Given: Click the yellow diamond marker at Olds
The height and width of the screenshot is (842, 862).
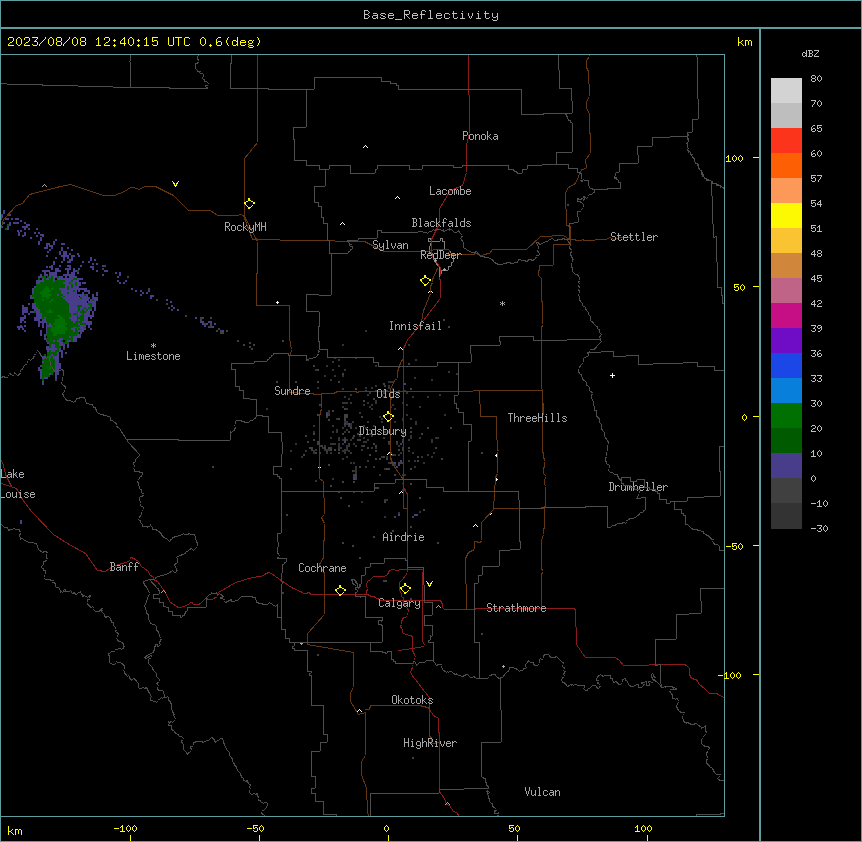Looking at the screenshot, I should (x=388, y=417).
